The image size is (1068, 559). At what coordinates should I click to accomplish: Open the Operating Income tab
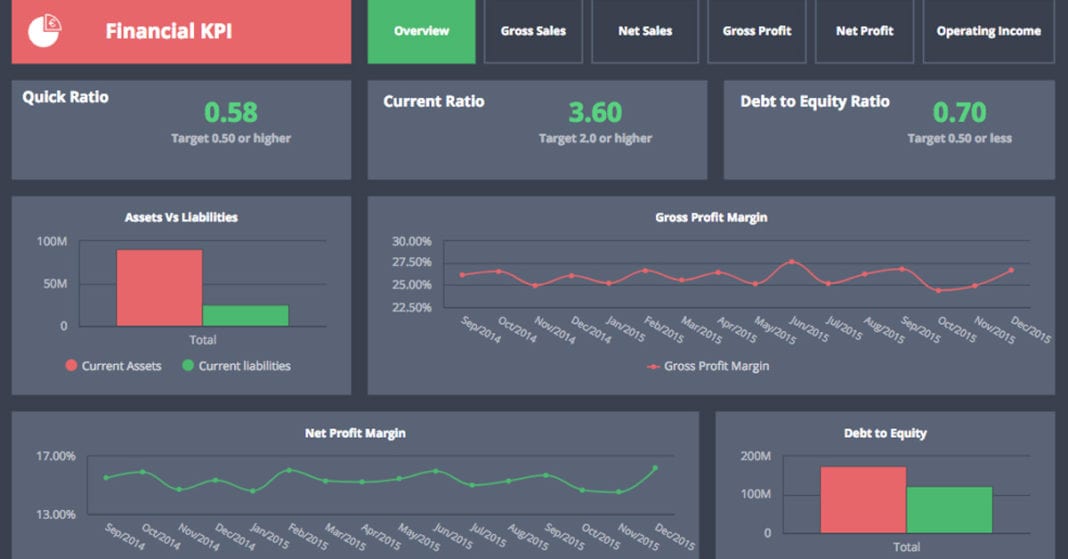[x=988, y=31]
